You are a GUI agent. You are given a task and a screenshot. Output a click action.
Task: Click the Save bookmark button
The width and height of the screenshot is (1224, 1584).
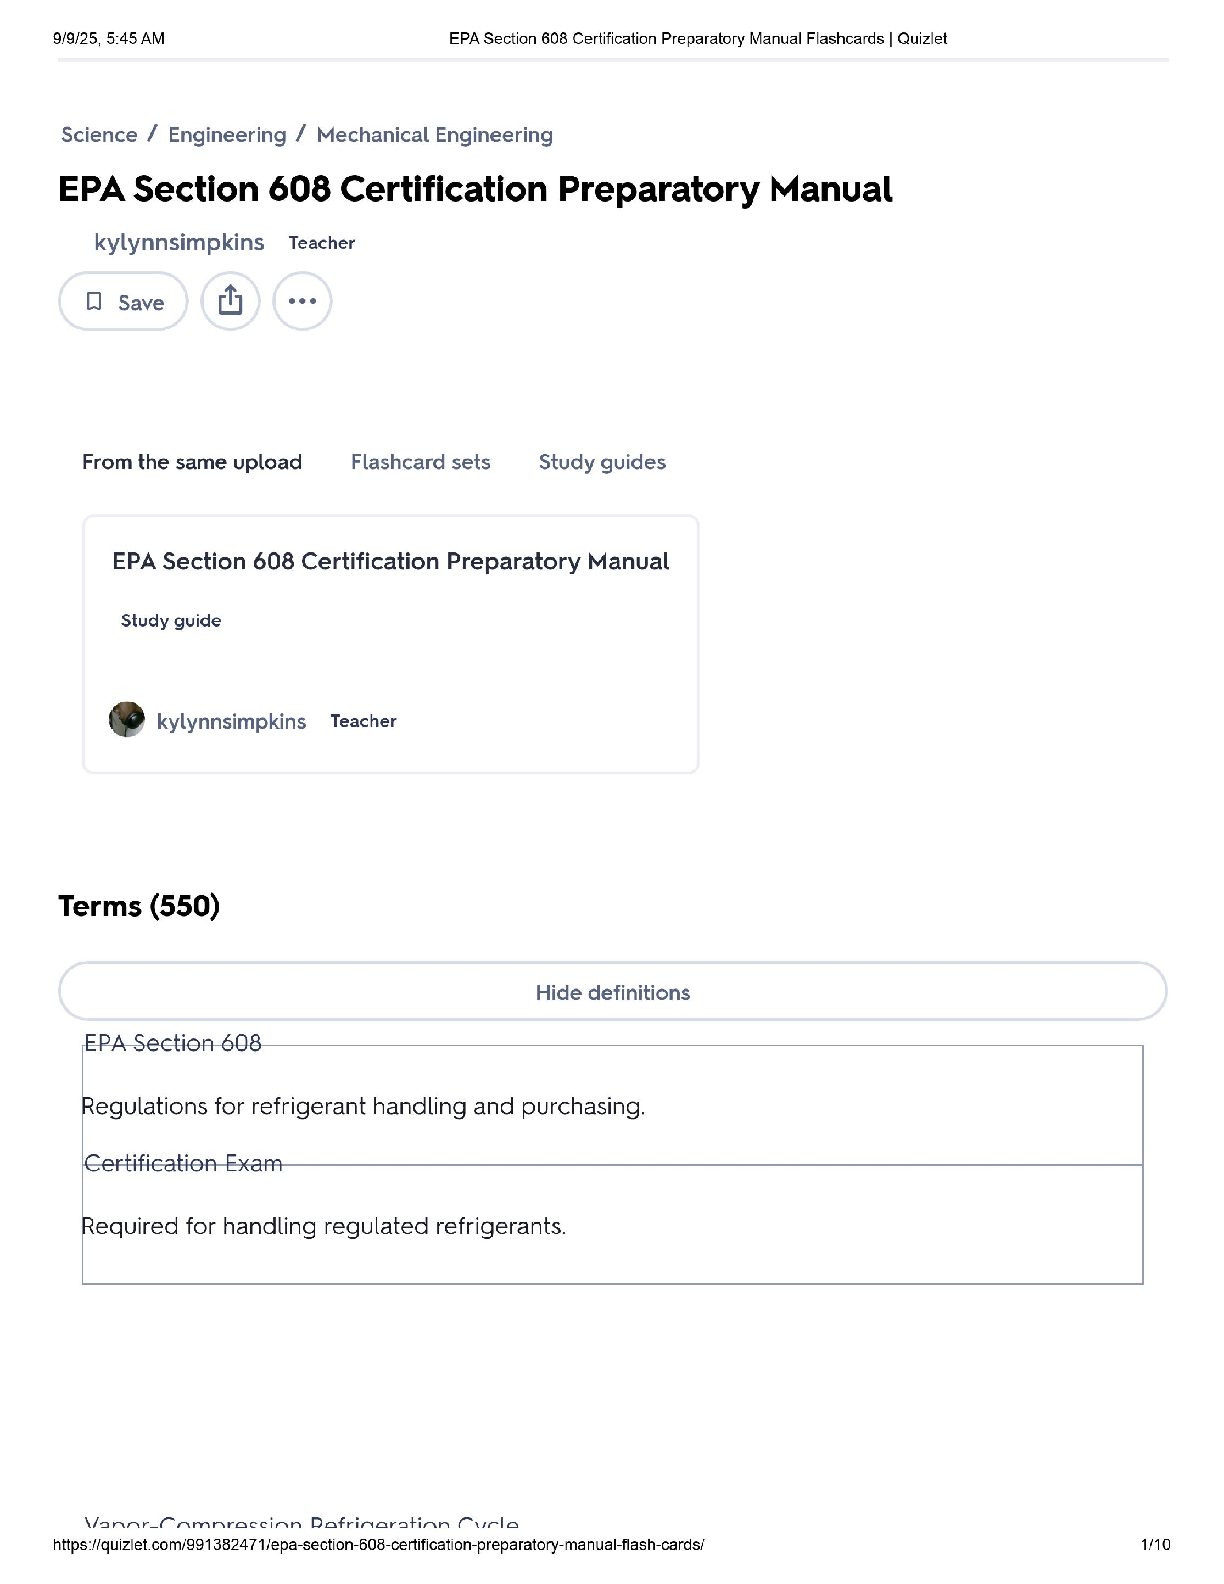click(x=123, y=301)
